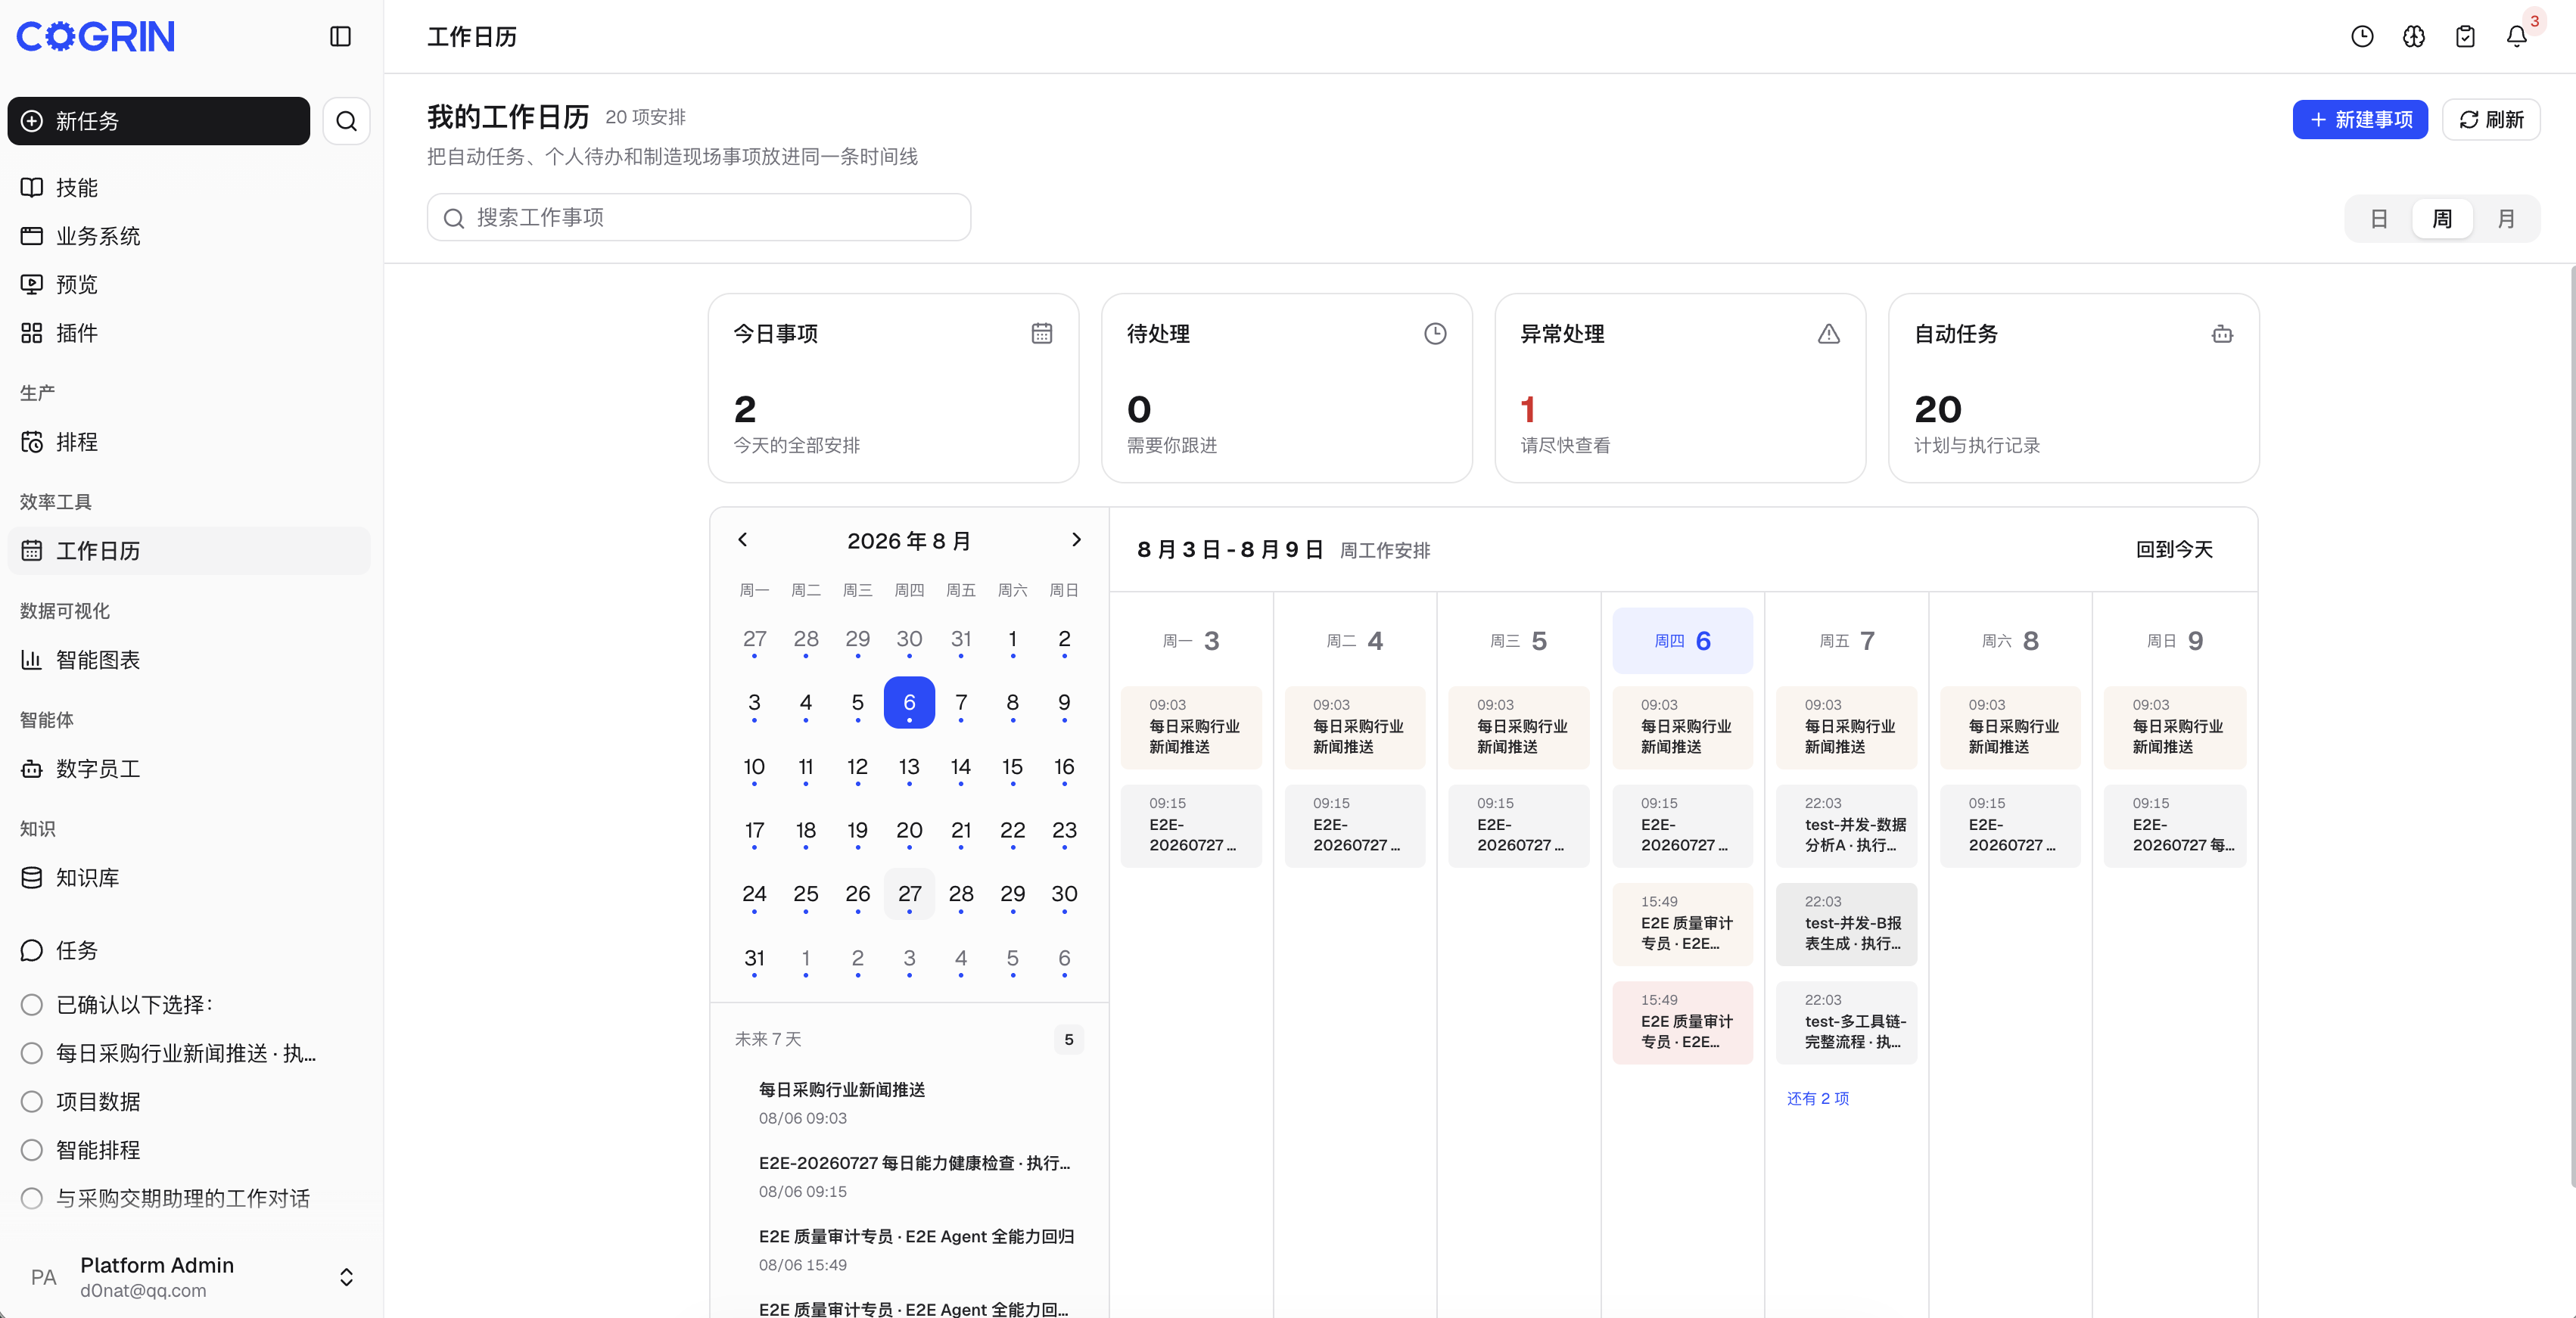Expand the Platform Admin account switcher
Viewport: 2576px width, 1318px height.
(x=346, y=1277)
